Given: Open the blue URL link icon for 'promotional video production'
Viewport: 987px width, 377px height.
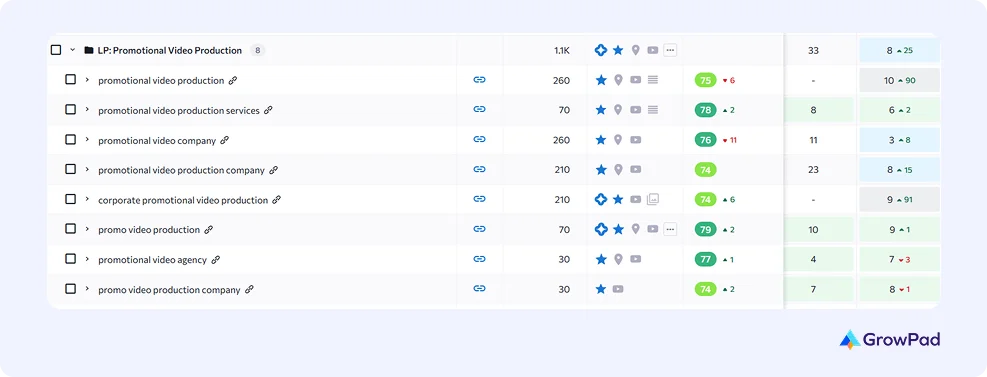Looking at the screenshot, I should pyautogui.click(x=480, y=80).
